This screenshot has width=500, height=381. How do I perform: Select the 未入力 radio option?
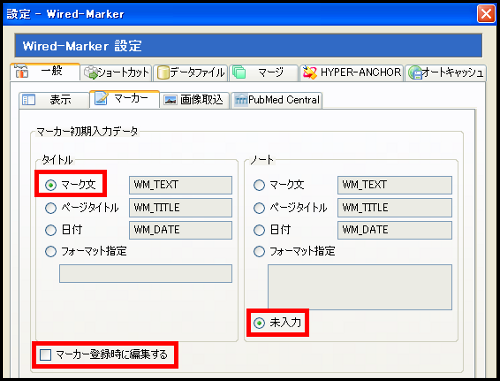(259, 323)
